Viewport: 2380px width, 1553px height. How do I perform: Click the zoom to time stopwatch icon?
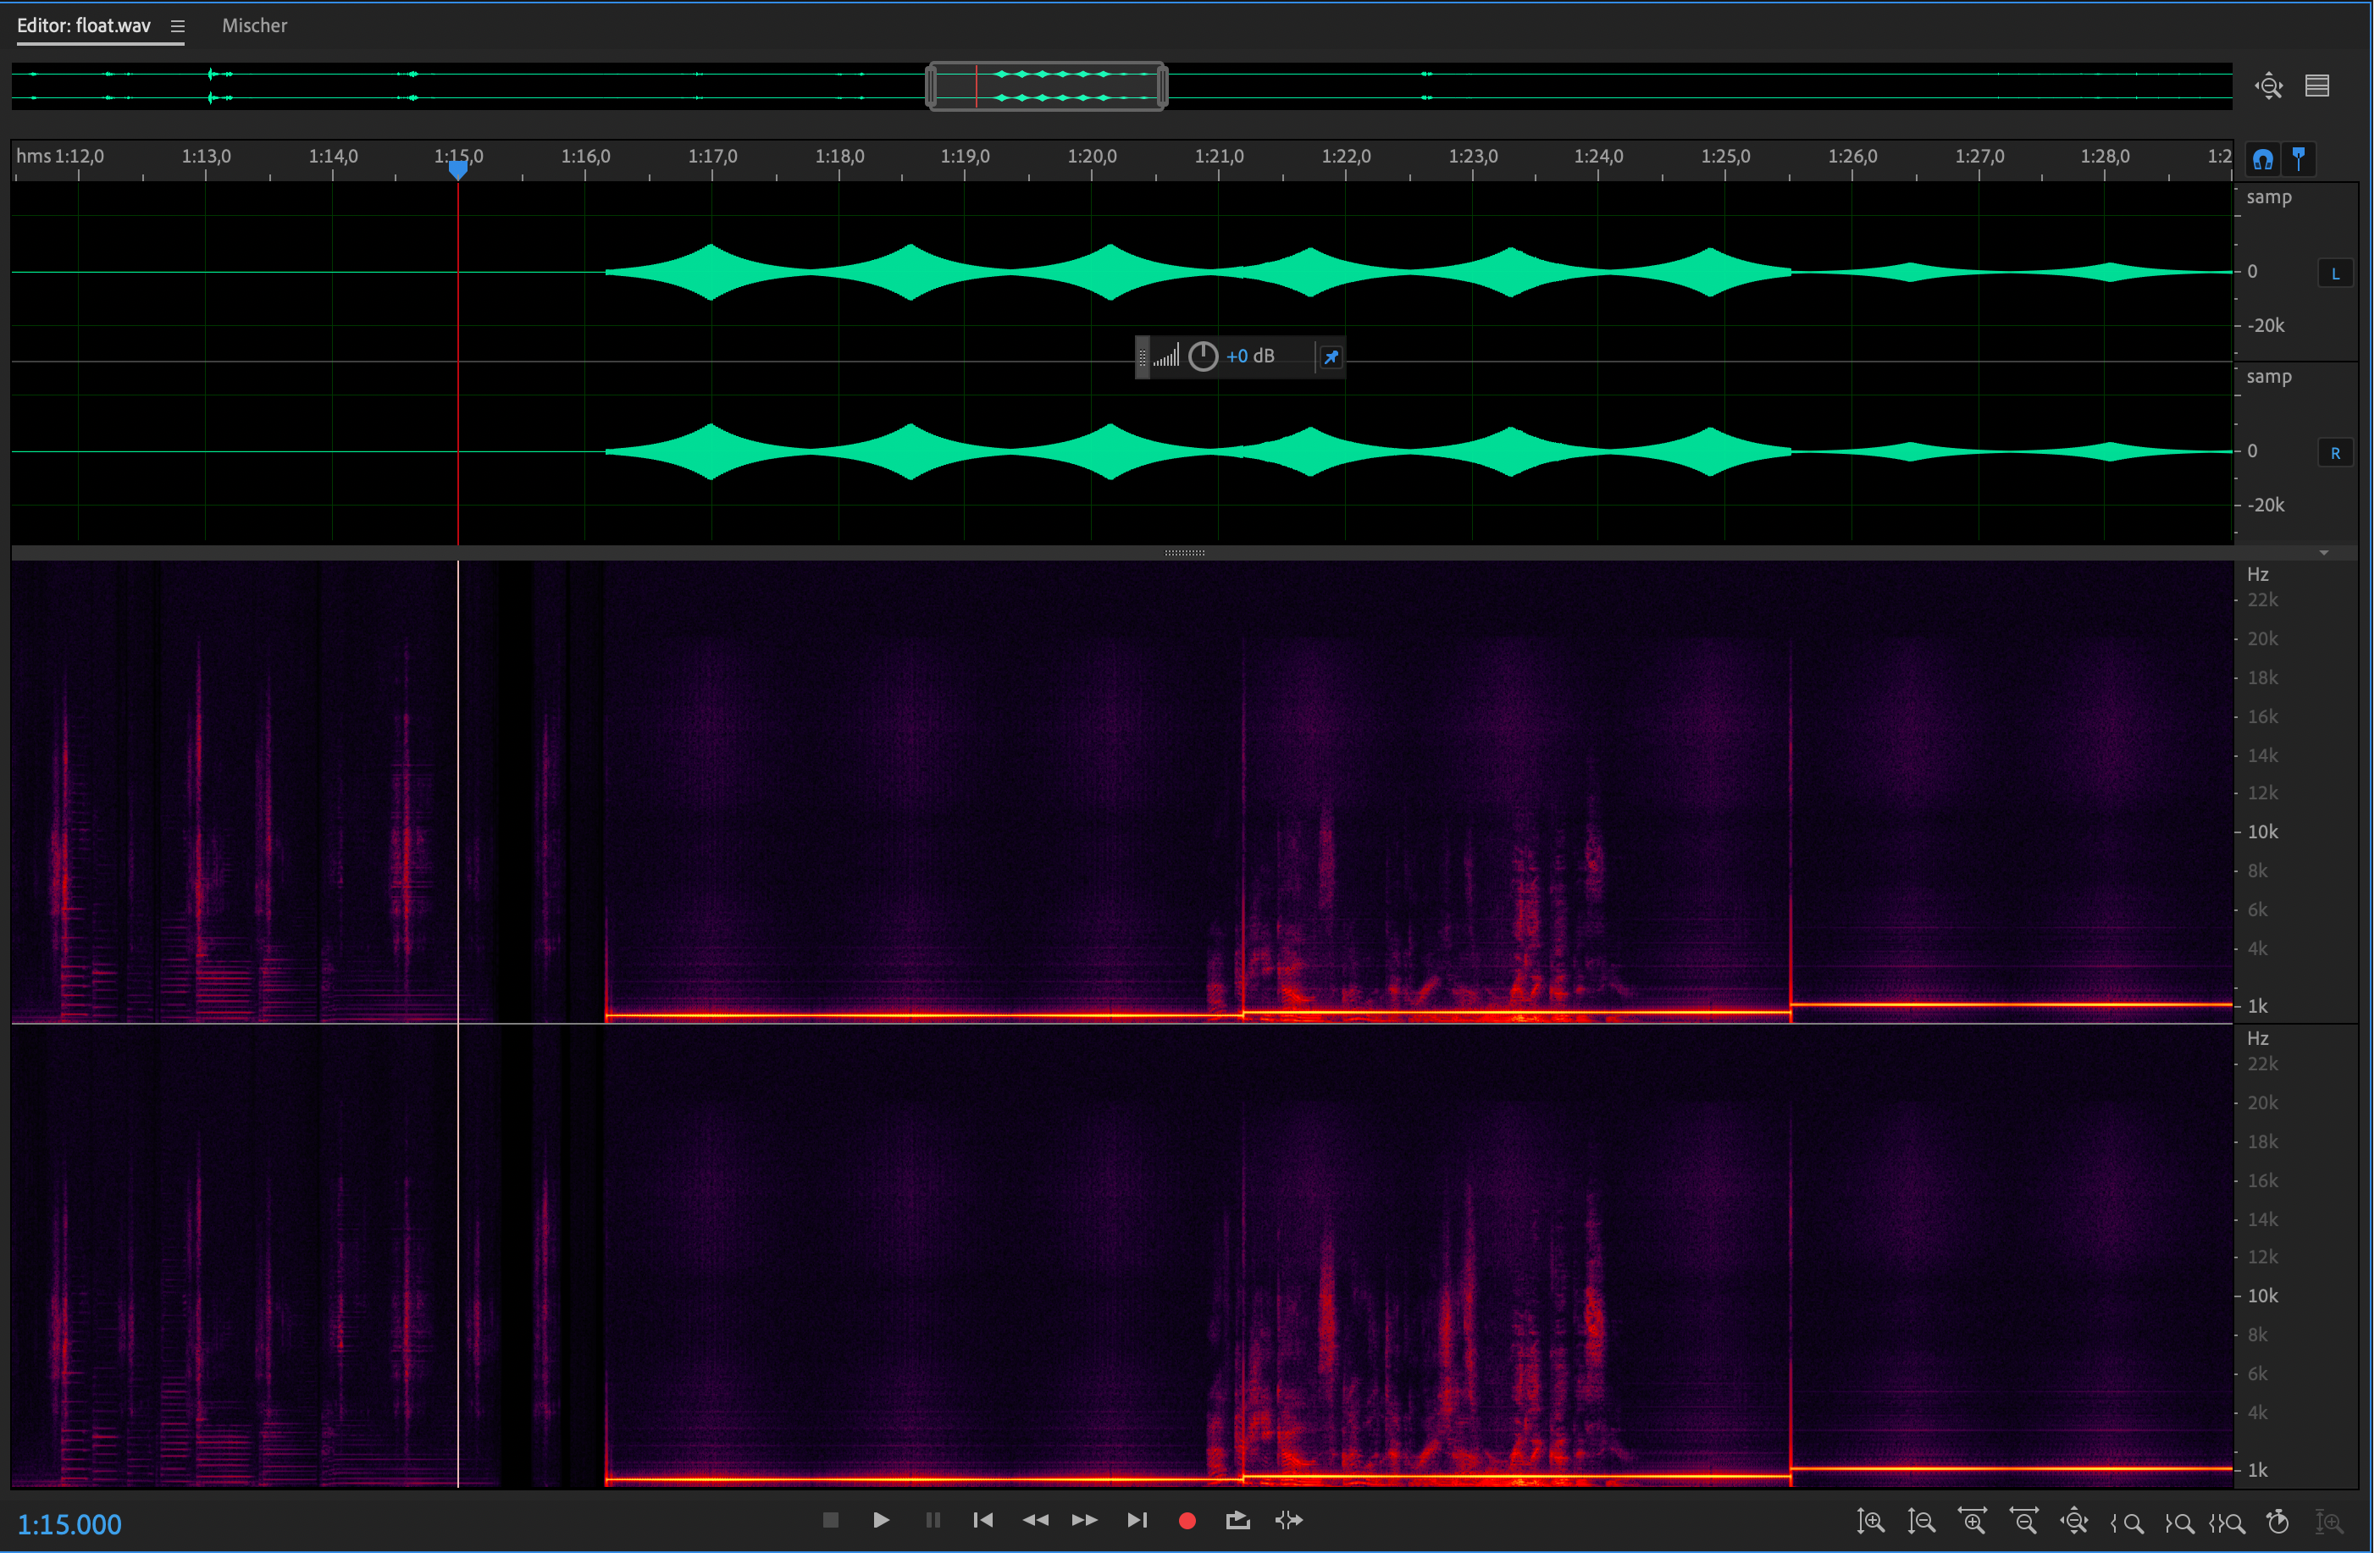(2279, 1522)
